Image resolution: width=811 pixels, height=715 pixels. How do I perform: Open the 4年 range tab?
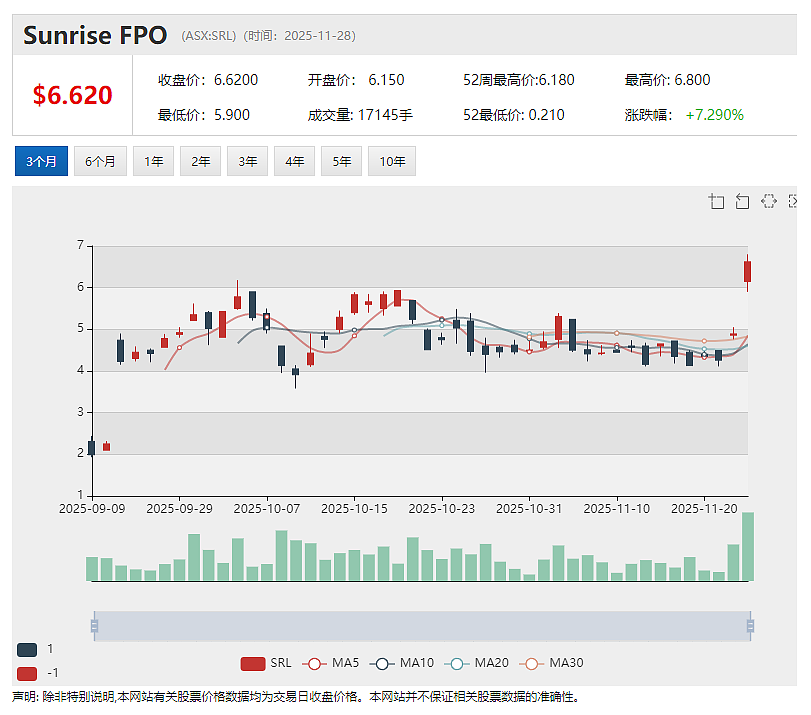click(295, 161)
